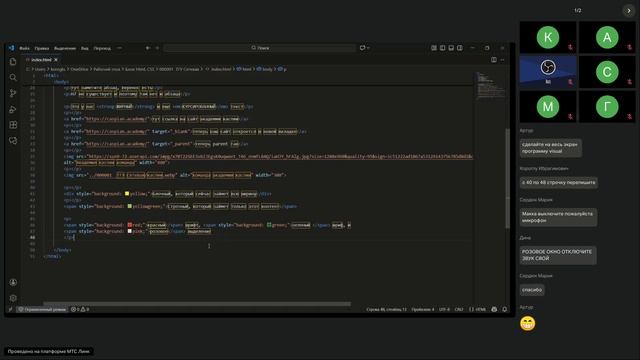Click the image URL in the img src attribute
Image resolution: width=640 pixels, height=360 pixels.
[280, 156]
